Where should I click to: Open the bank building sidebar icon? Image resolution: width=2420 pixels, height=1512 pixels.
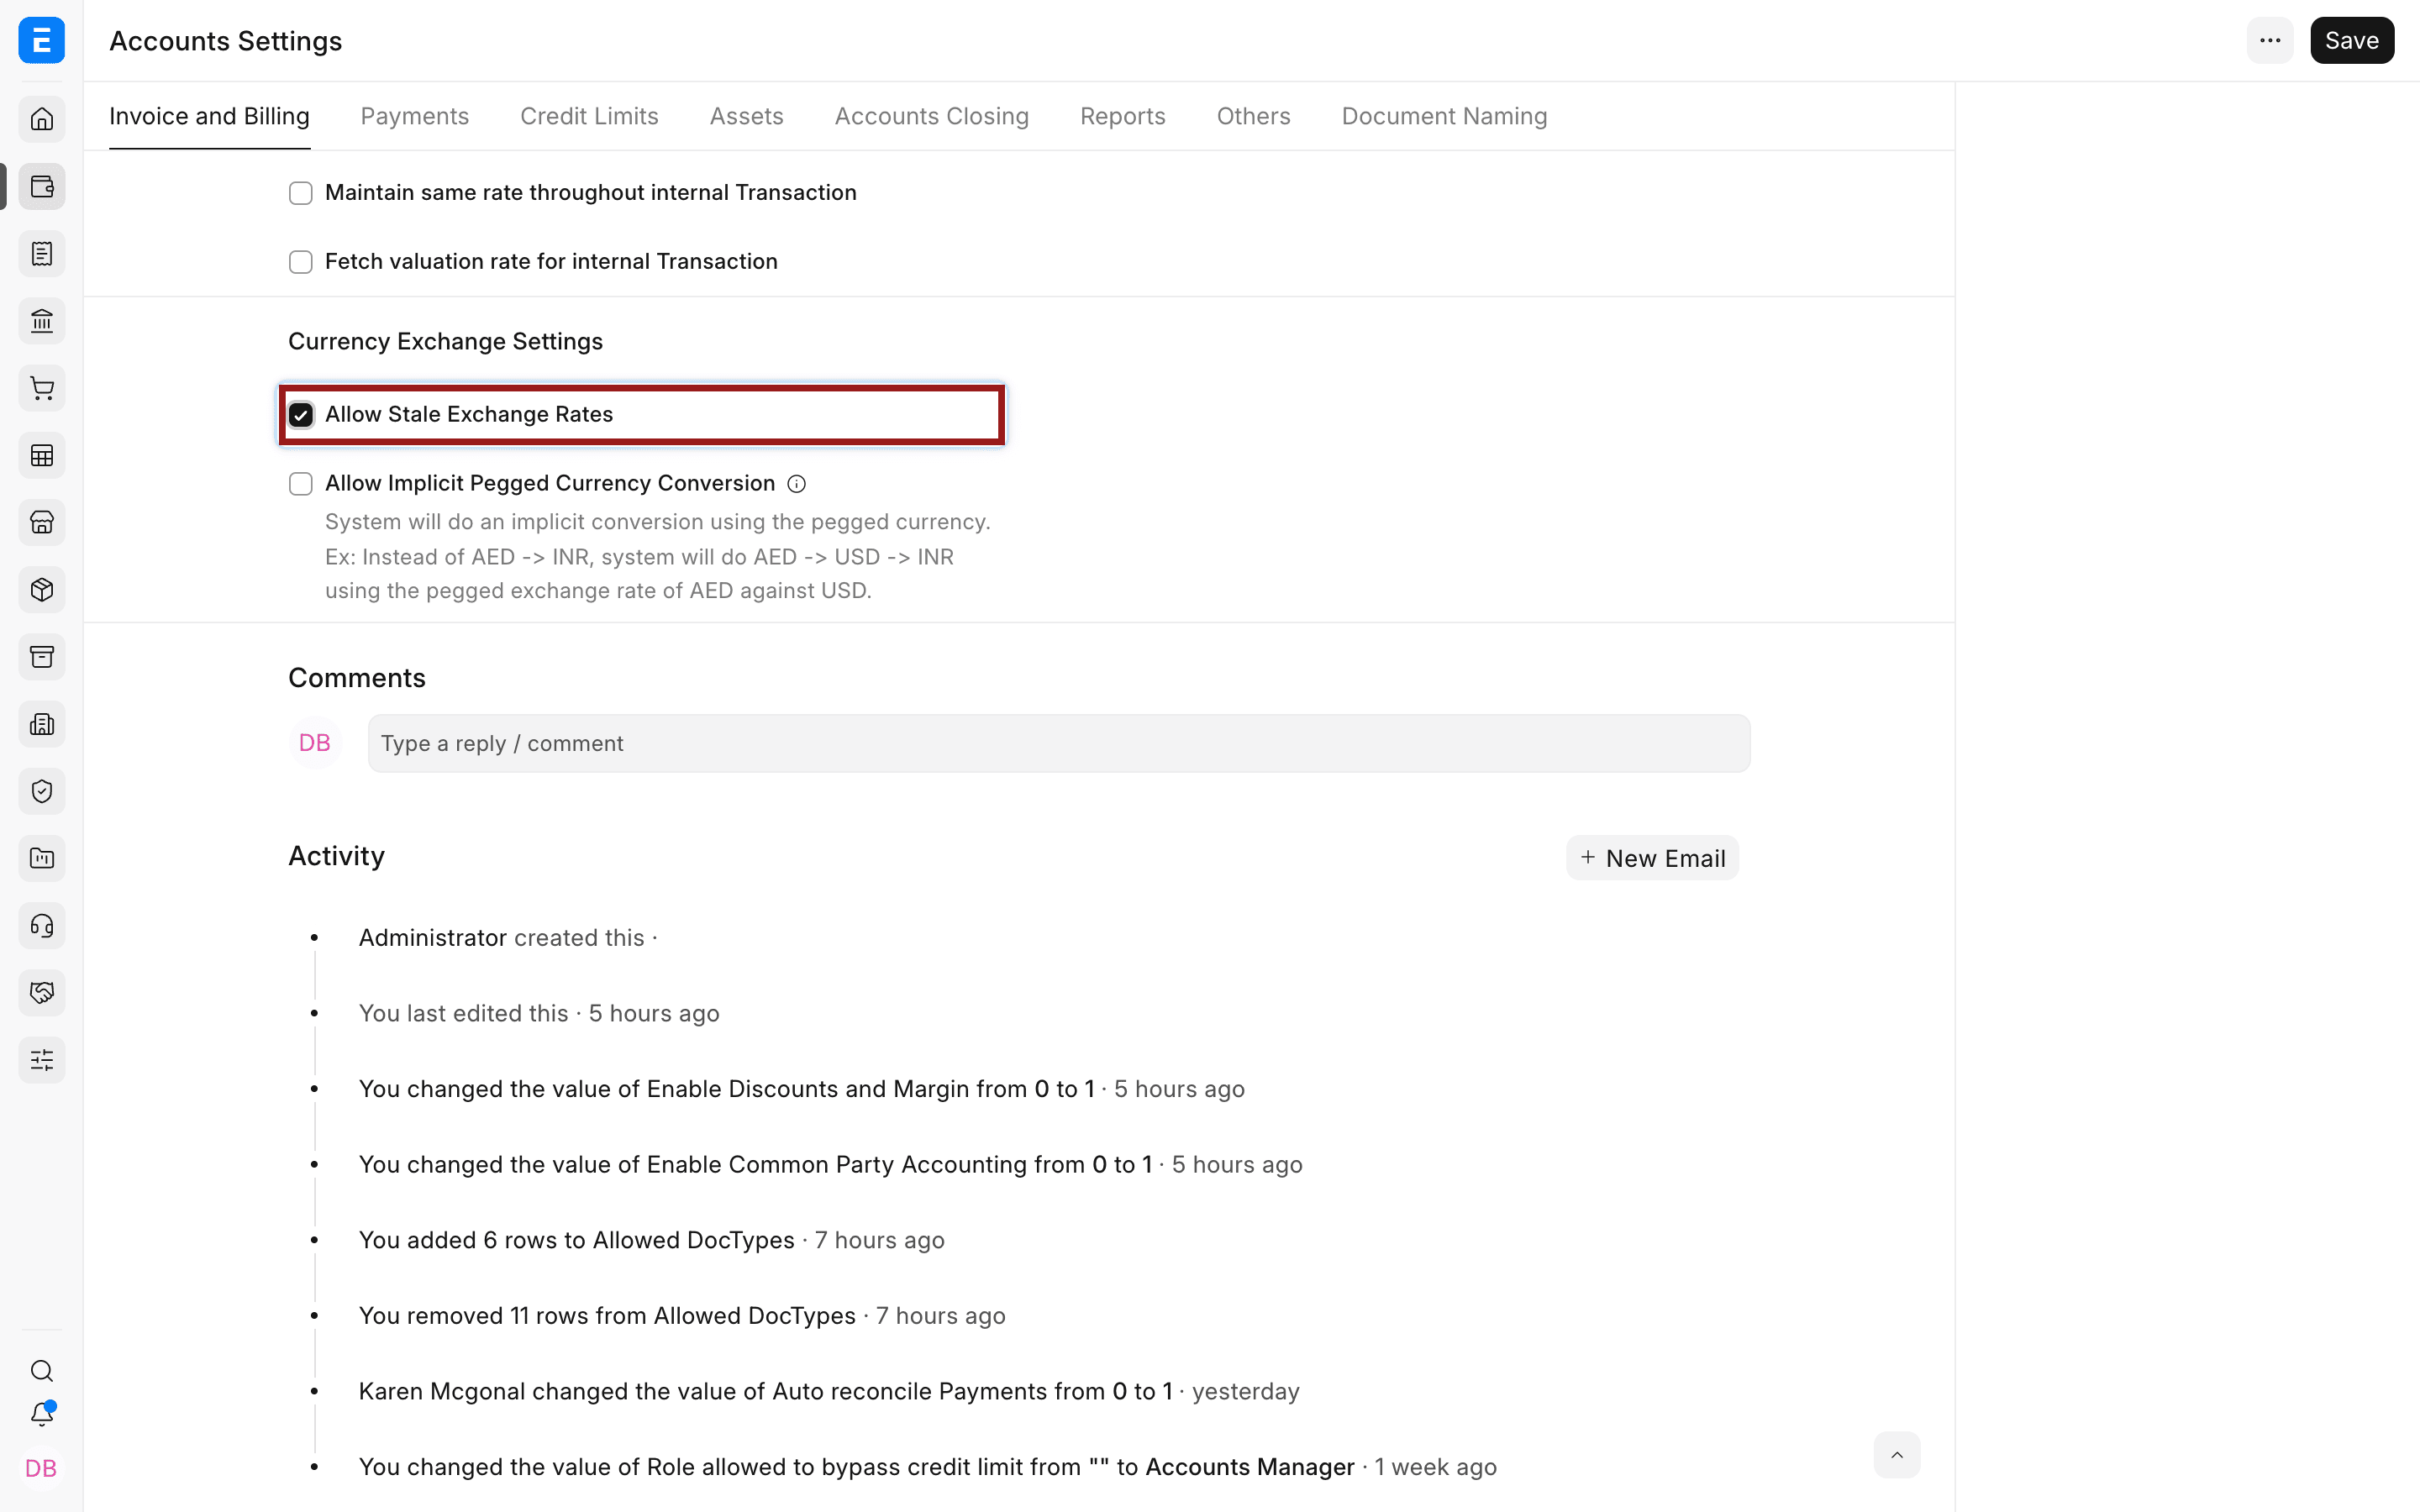[x=42, y=321]
